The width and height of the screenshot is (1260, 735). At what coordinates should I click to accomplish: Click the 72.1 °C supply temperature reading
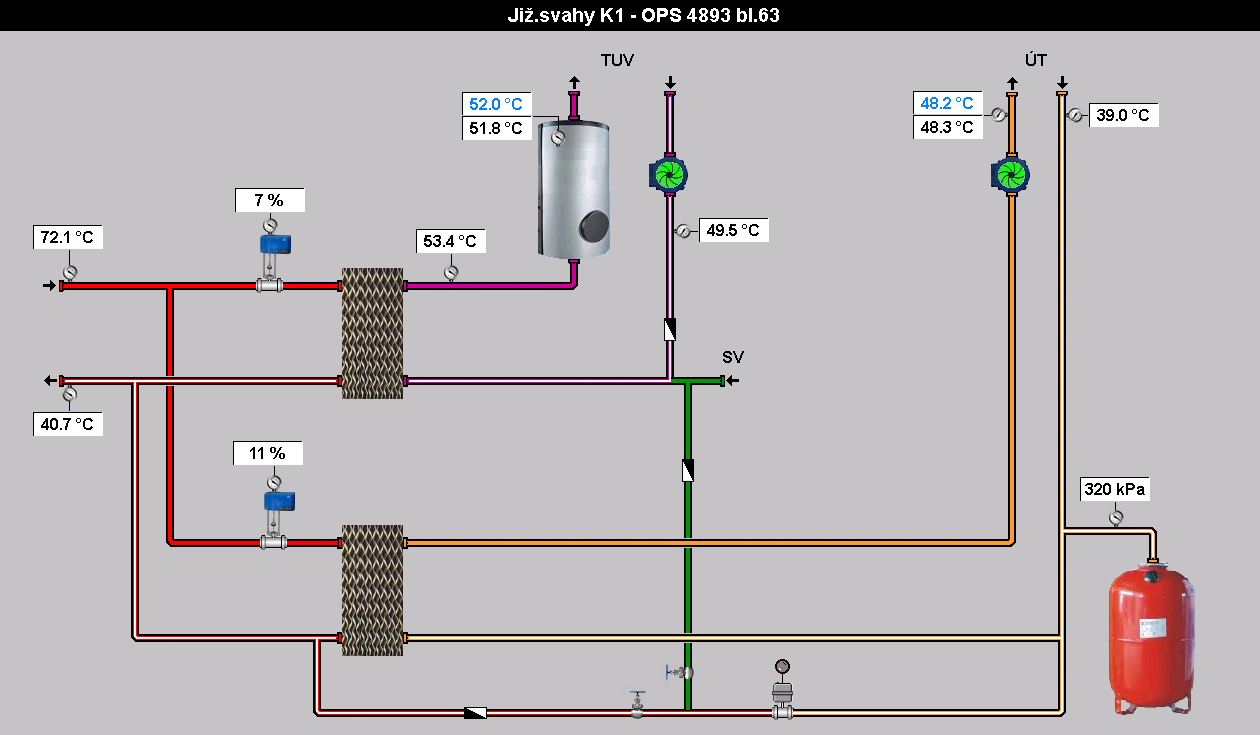tap(69, 238)
